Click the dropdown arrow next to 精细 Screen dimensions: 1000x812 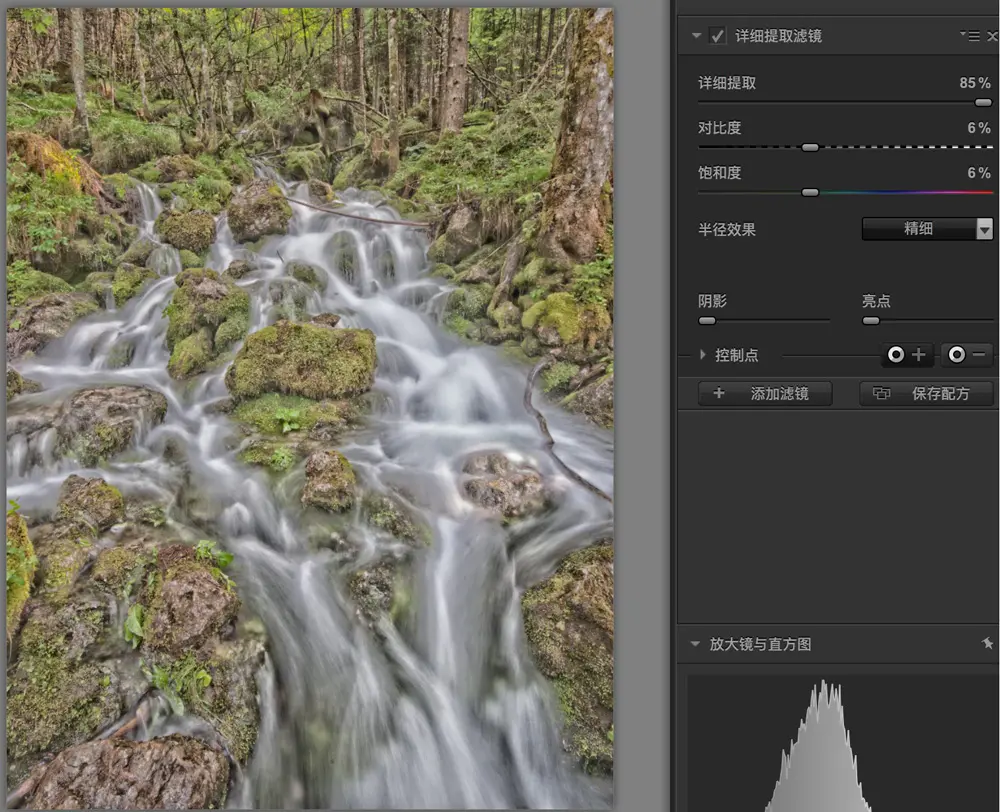click(x=985, y=229)
